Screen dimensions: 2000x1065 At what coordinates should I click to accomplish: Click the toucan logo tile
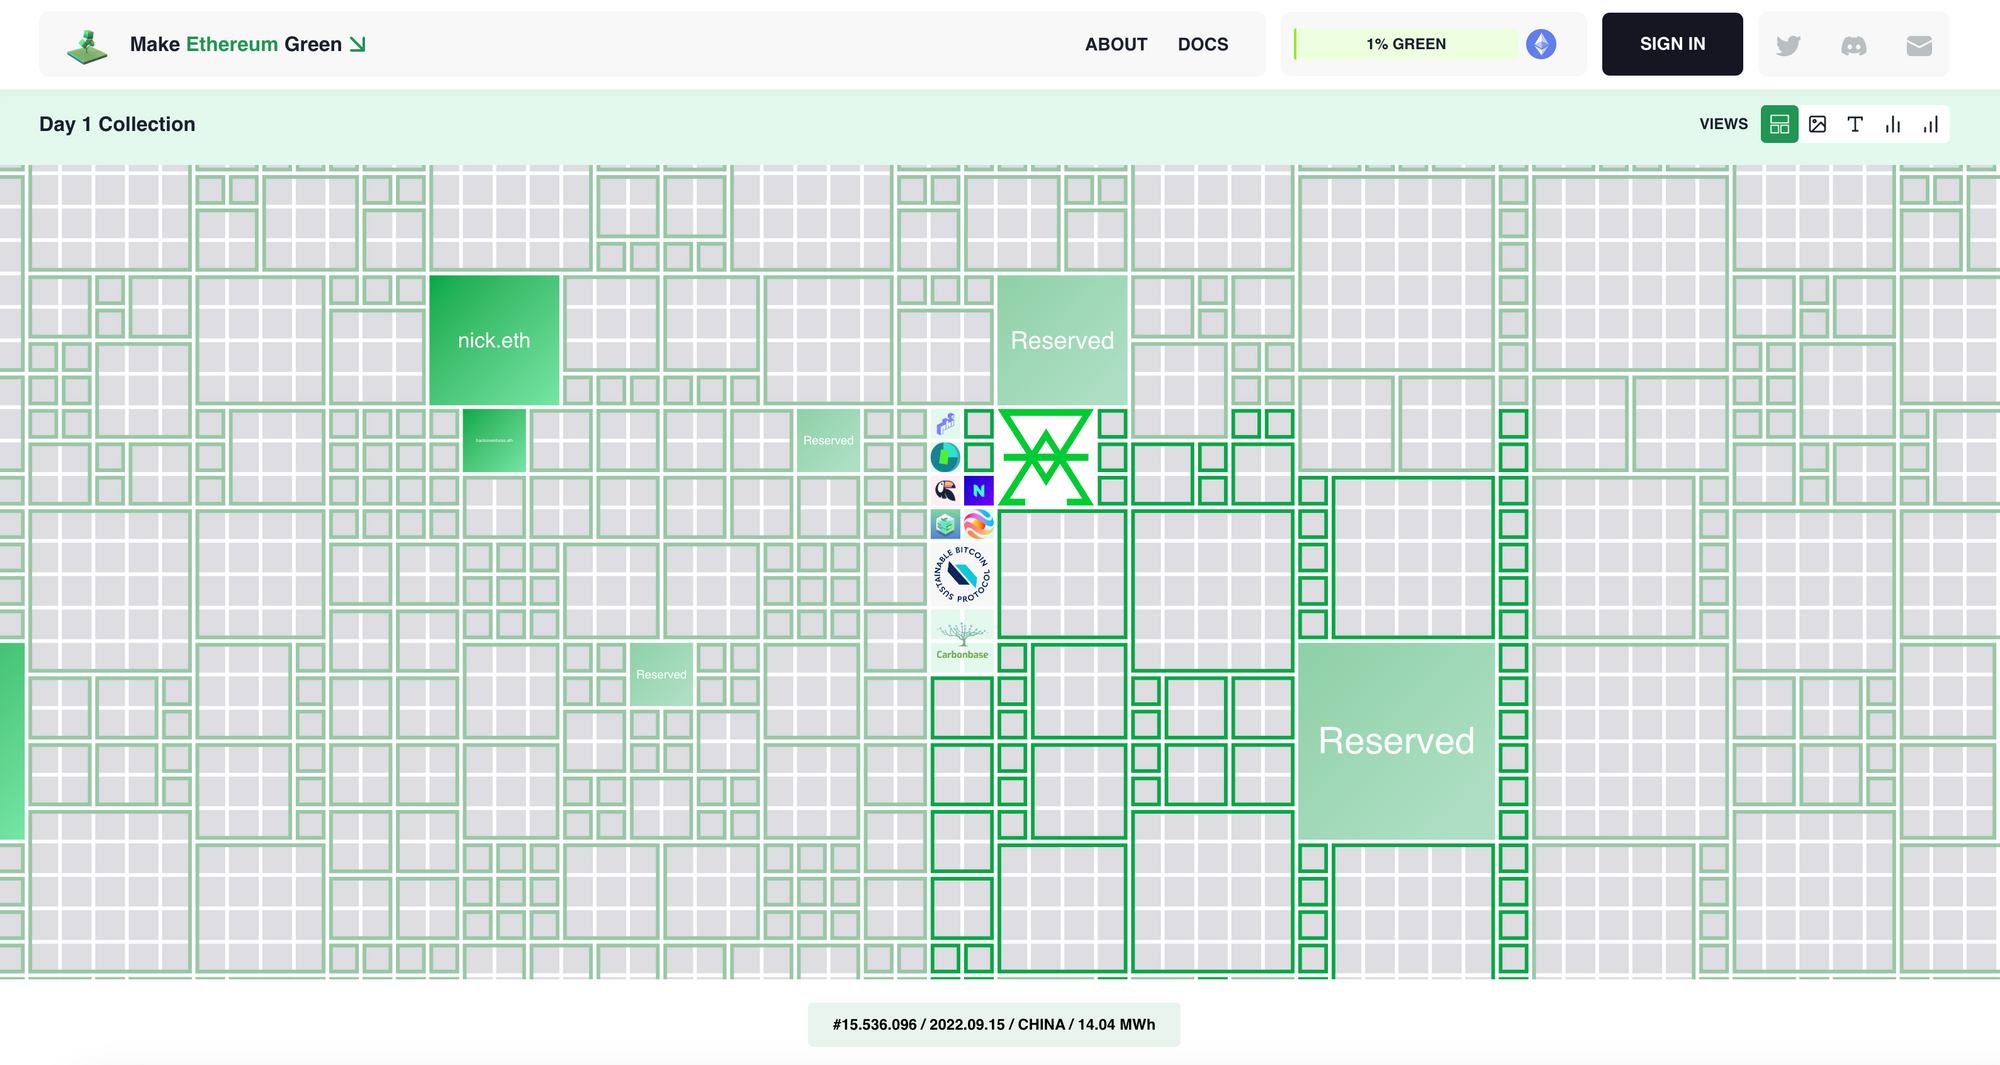click(x=945, y=490)
